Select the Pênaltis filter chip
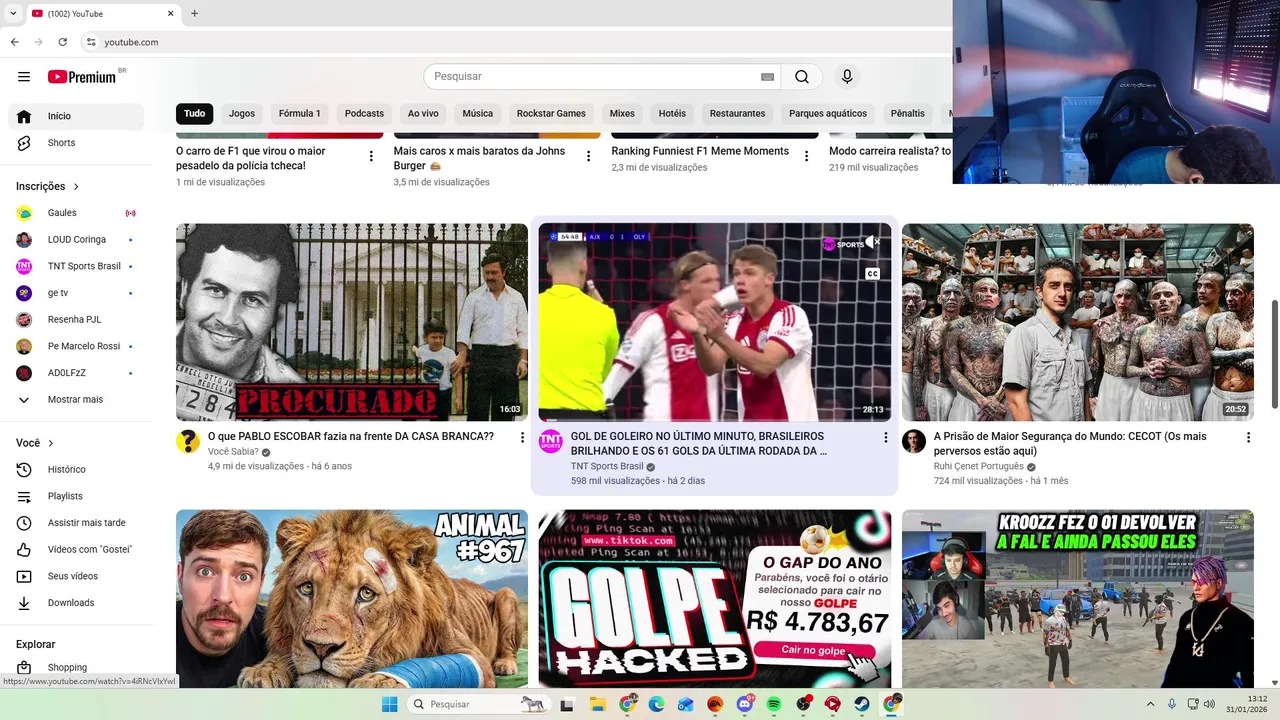The height and width of the screenshot is (720, 1280). pos(908,113)
